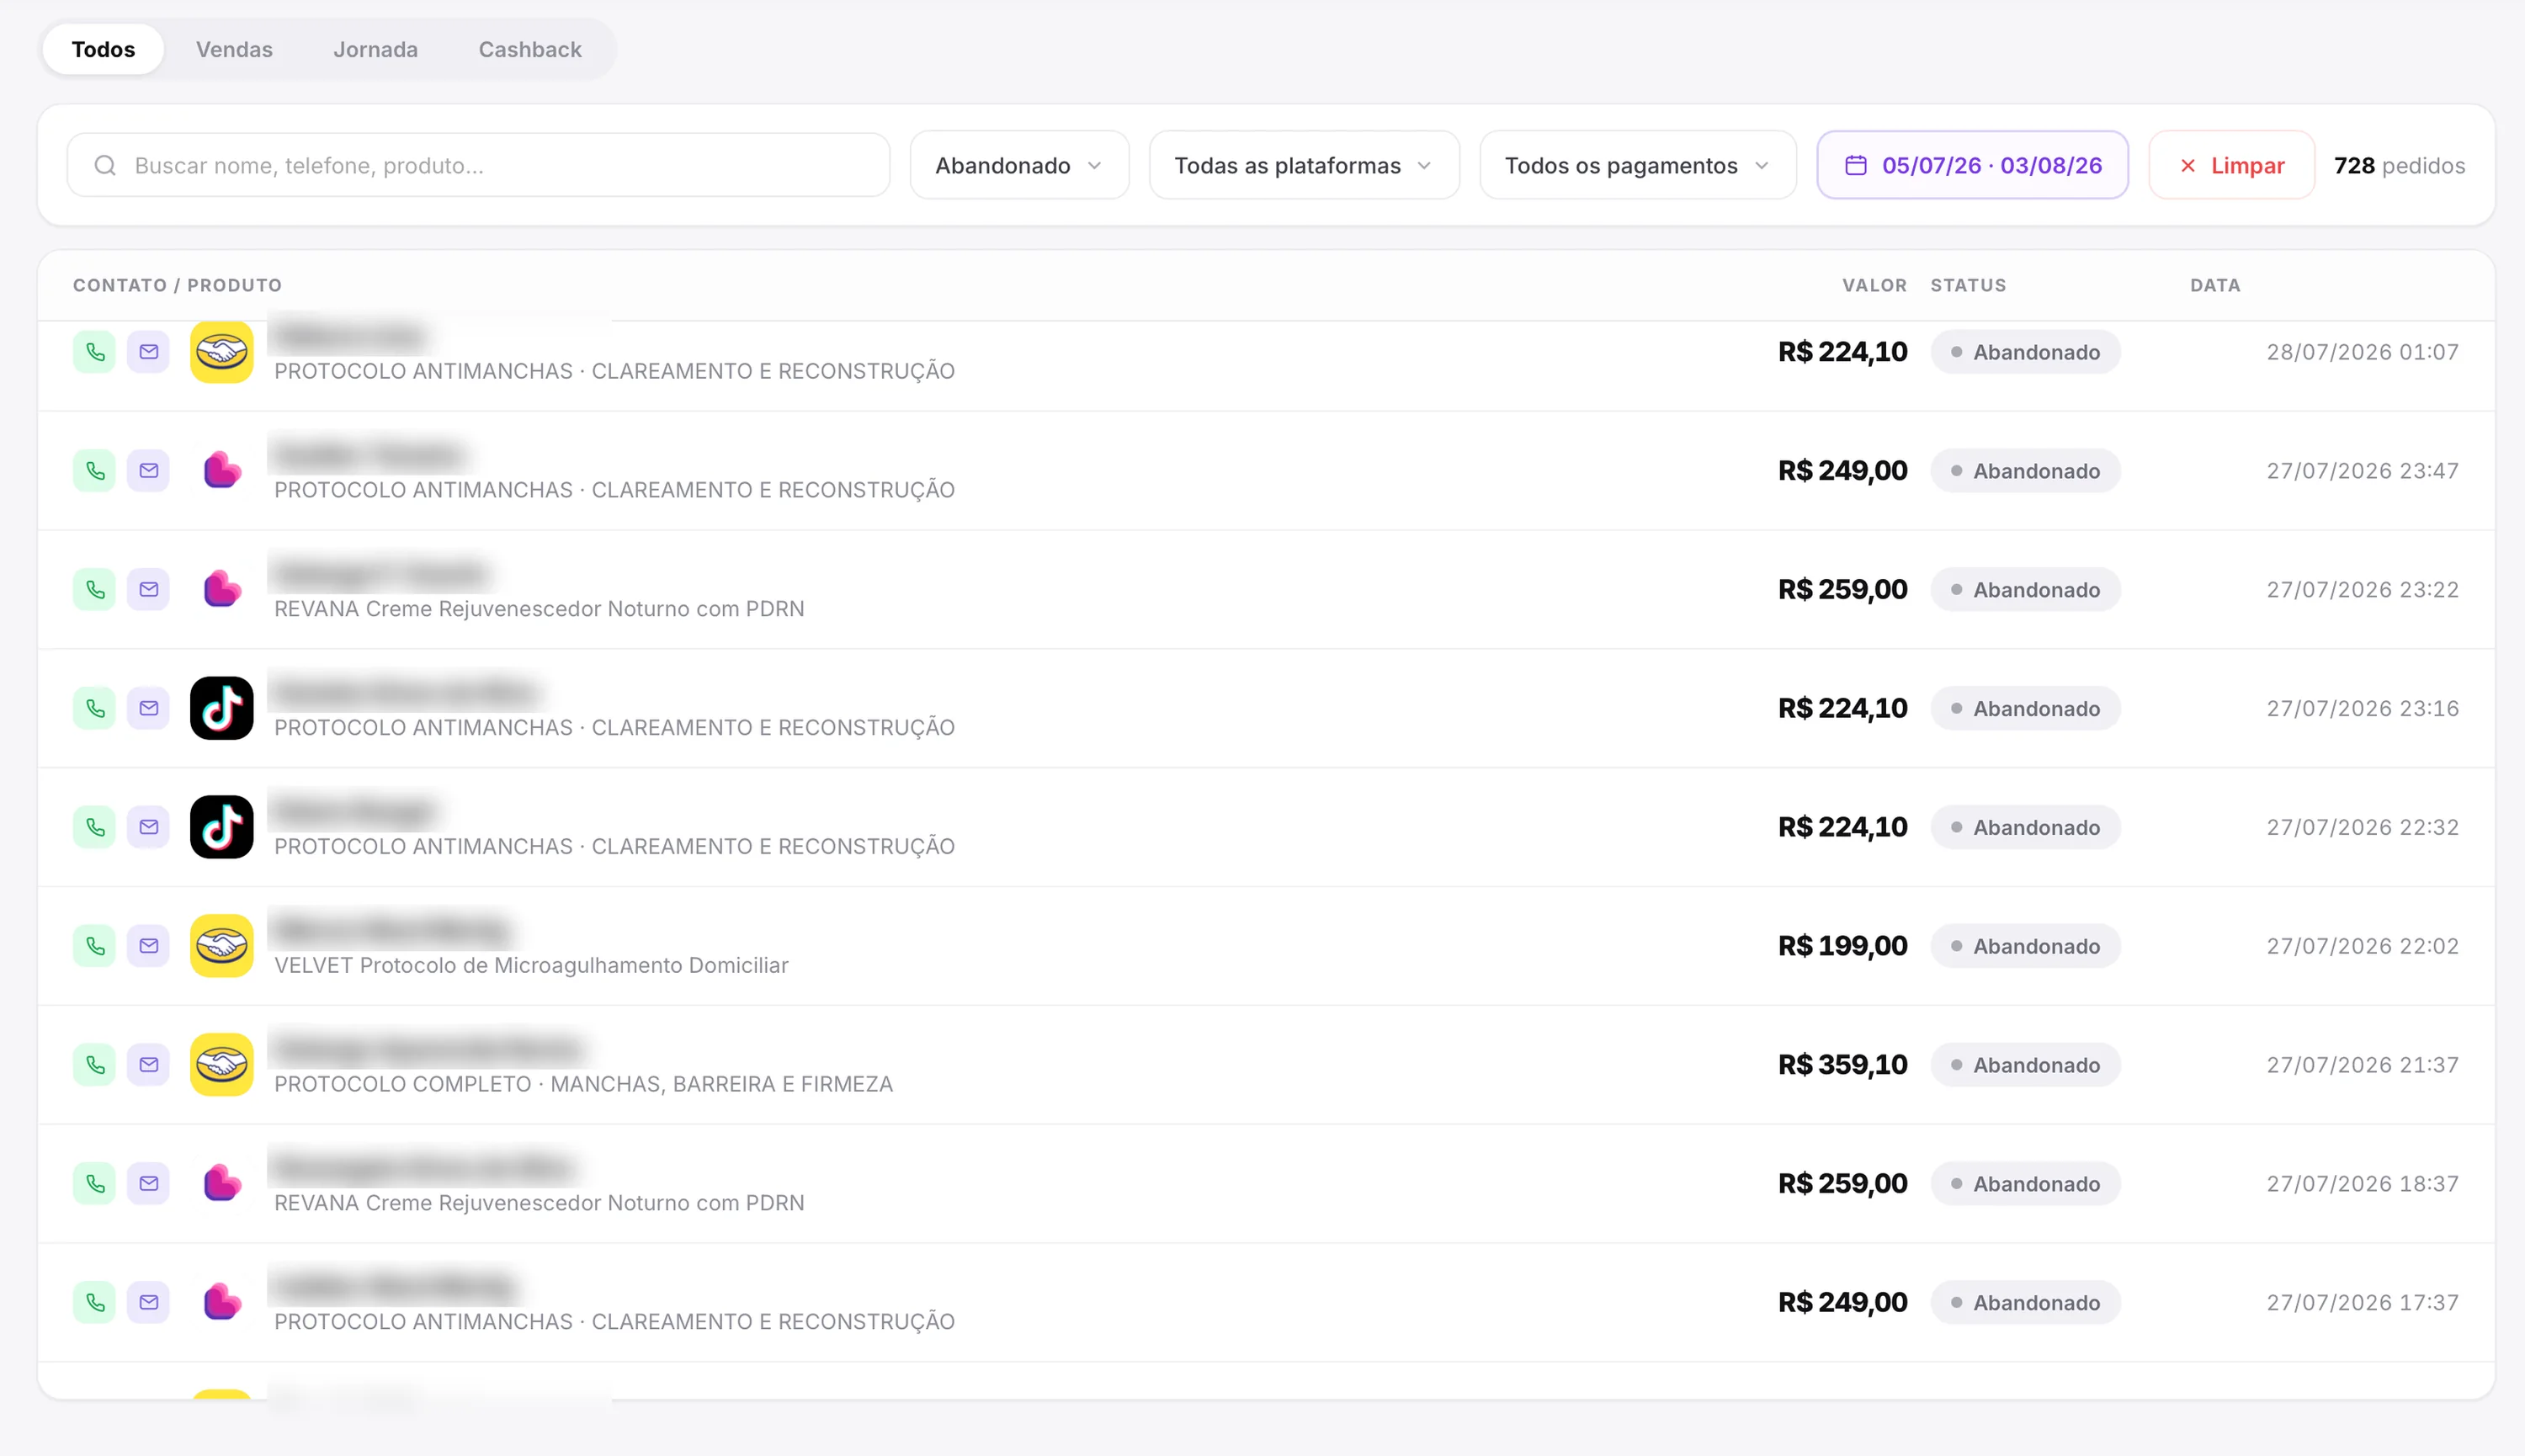2525x1456 pixels.
Task: Click calendar icon in date range filter
Action: 1856,165
